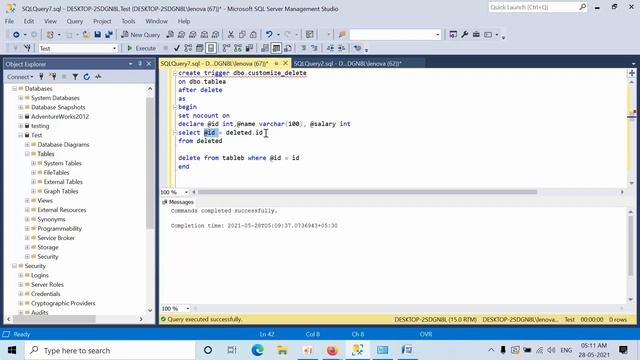Image resolution: width=640 pixels, height=360 pixels.
Task: Collapse the Test database node
Action: point(20,135)
